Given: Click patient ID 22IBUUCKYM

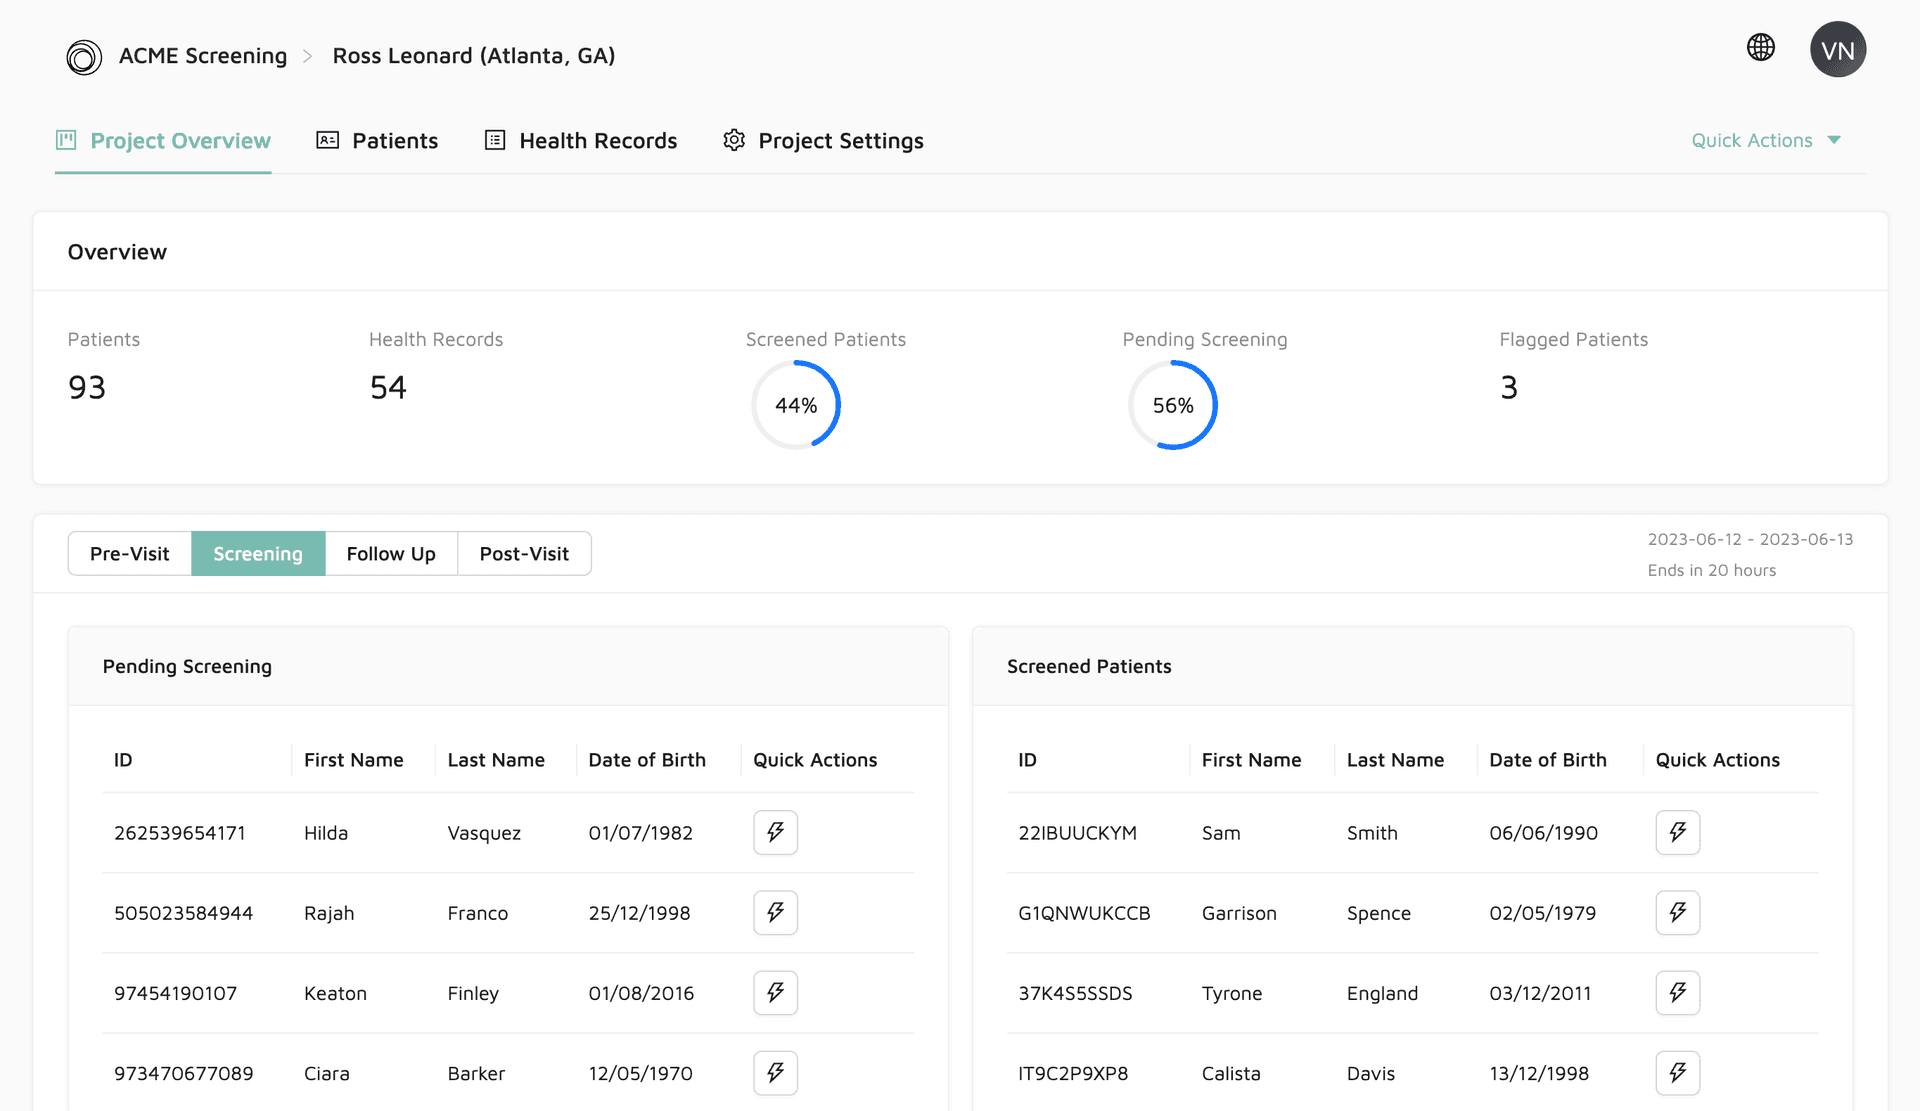Looking at the screenshot, I should [1077, 833].
